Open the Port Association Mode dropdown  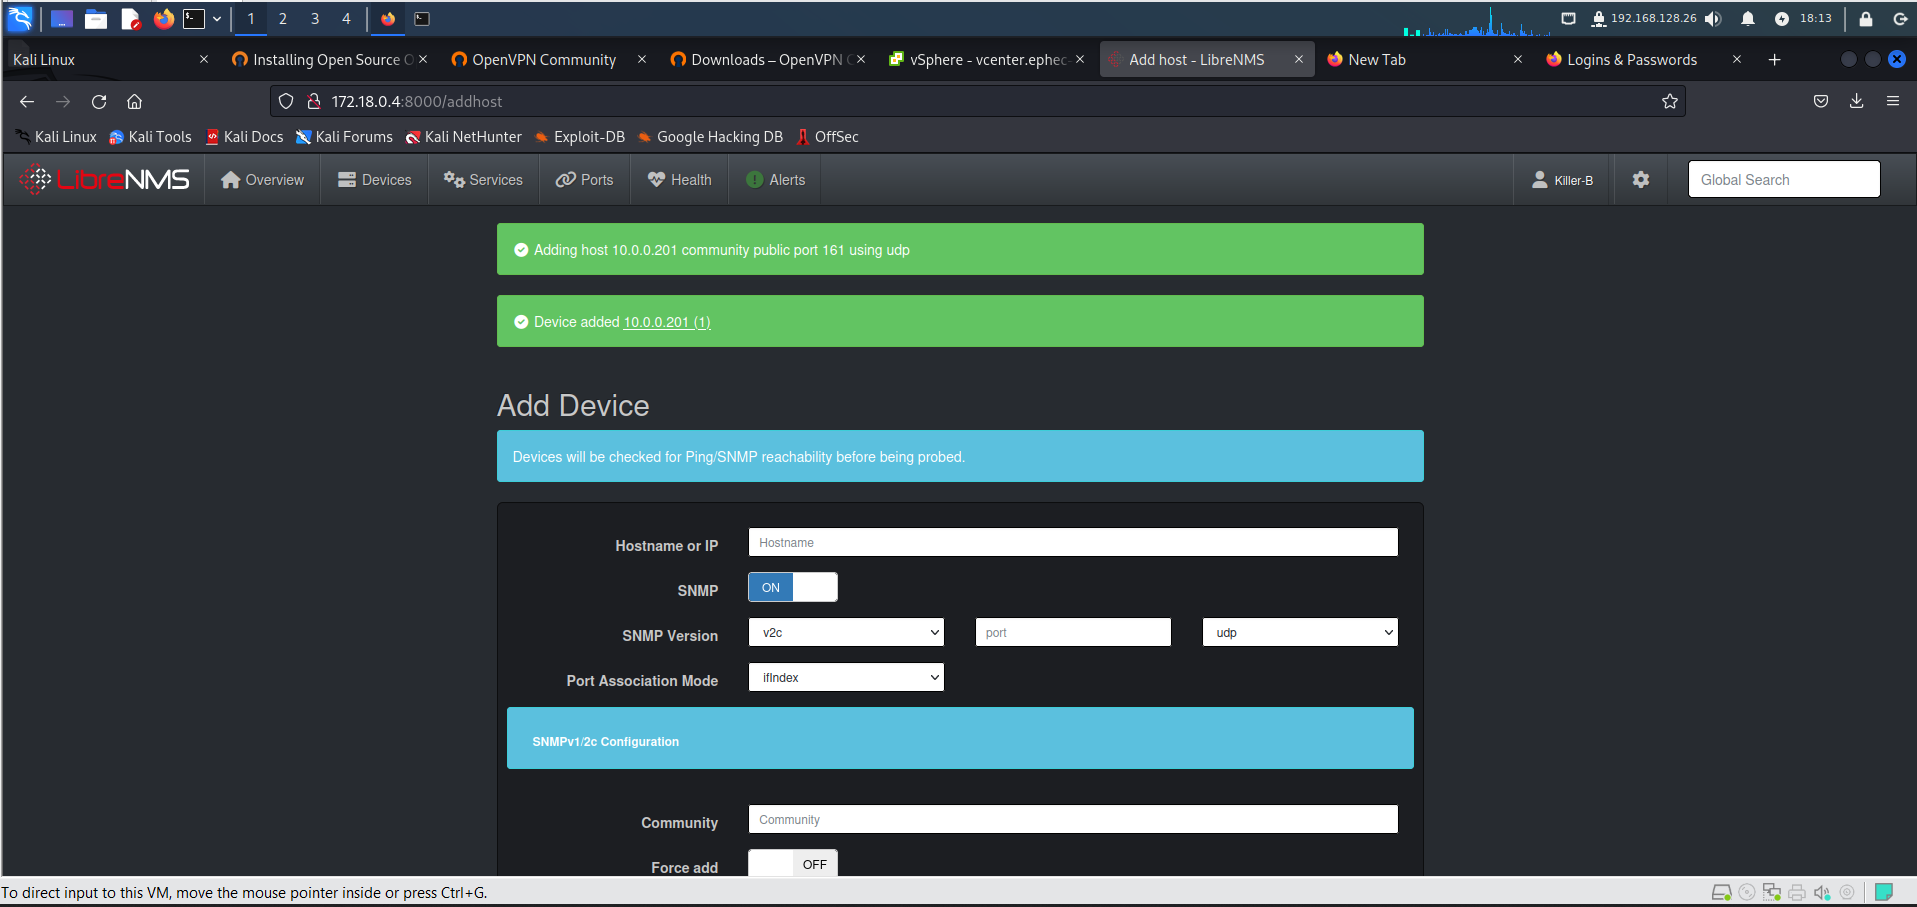(845, 677)
